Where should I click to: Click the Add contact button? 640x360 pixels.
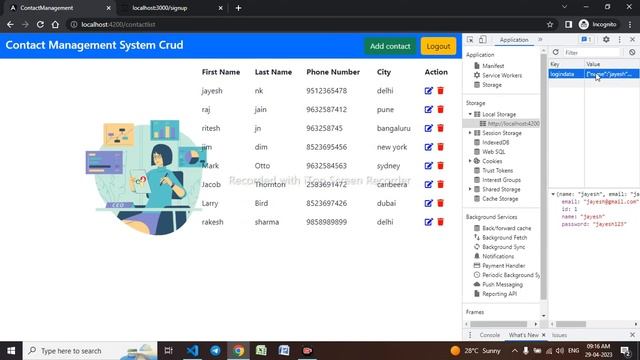[390, 46]
